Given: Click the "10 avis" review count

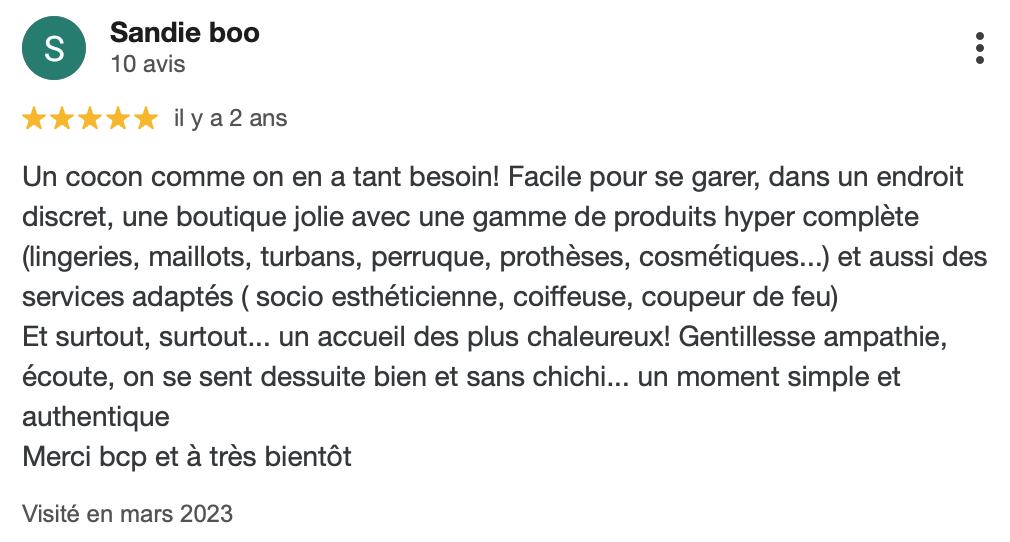Looking at the screenshot, I should coord(148,64).
